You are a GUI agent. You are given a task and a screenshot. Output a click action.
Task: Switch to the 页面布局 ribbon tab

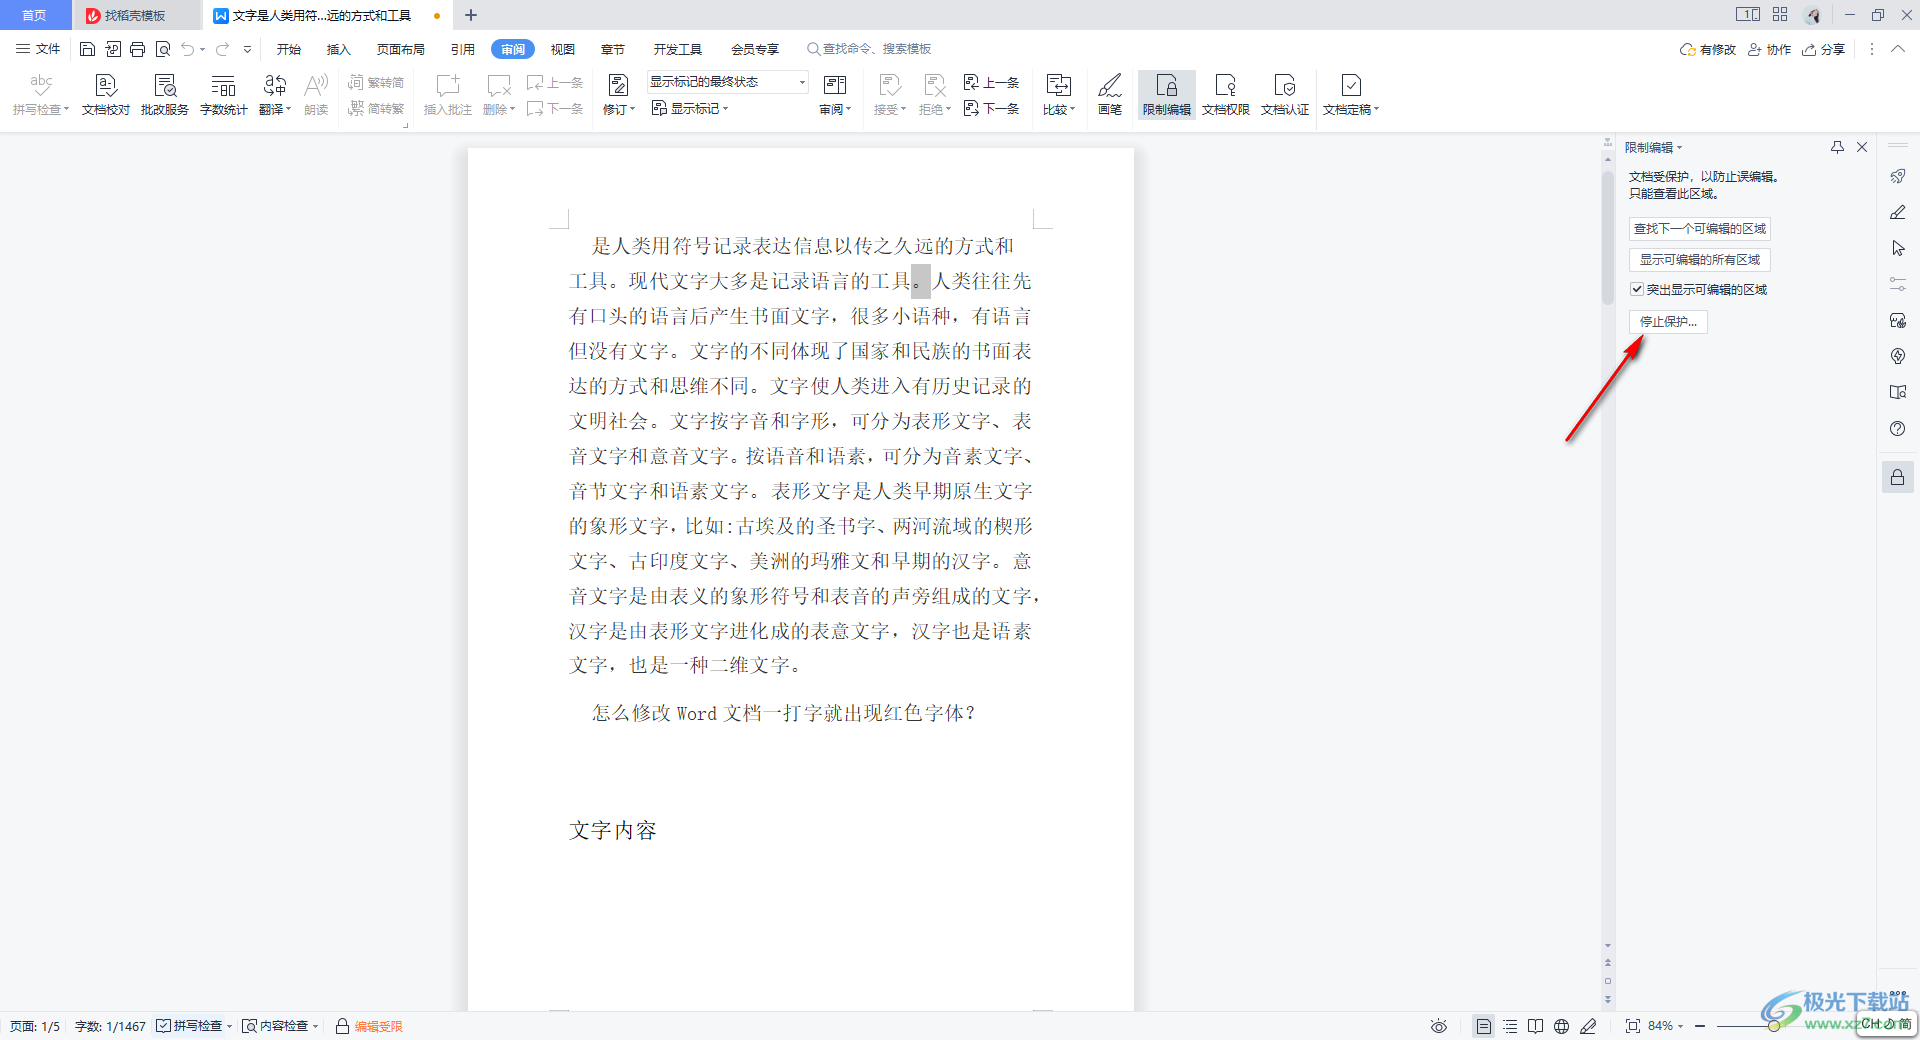click(x=401, y=49)
